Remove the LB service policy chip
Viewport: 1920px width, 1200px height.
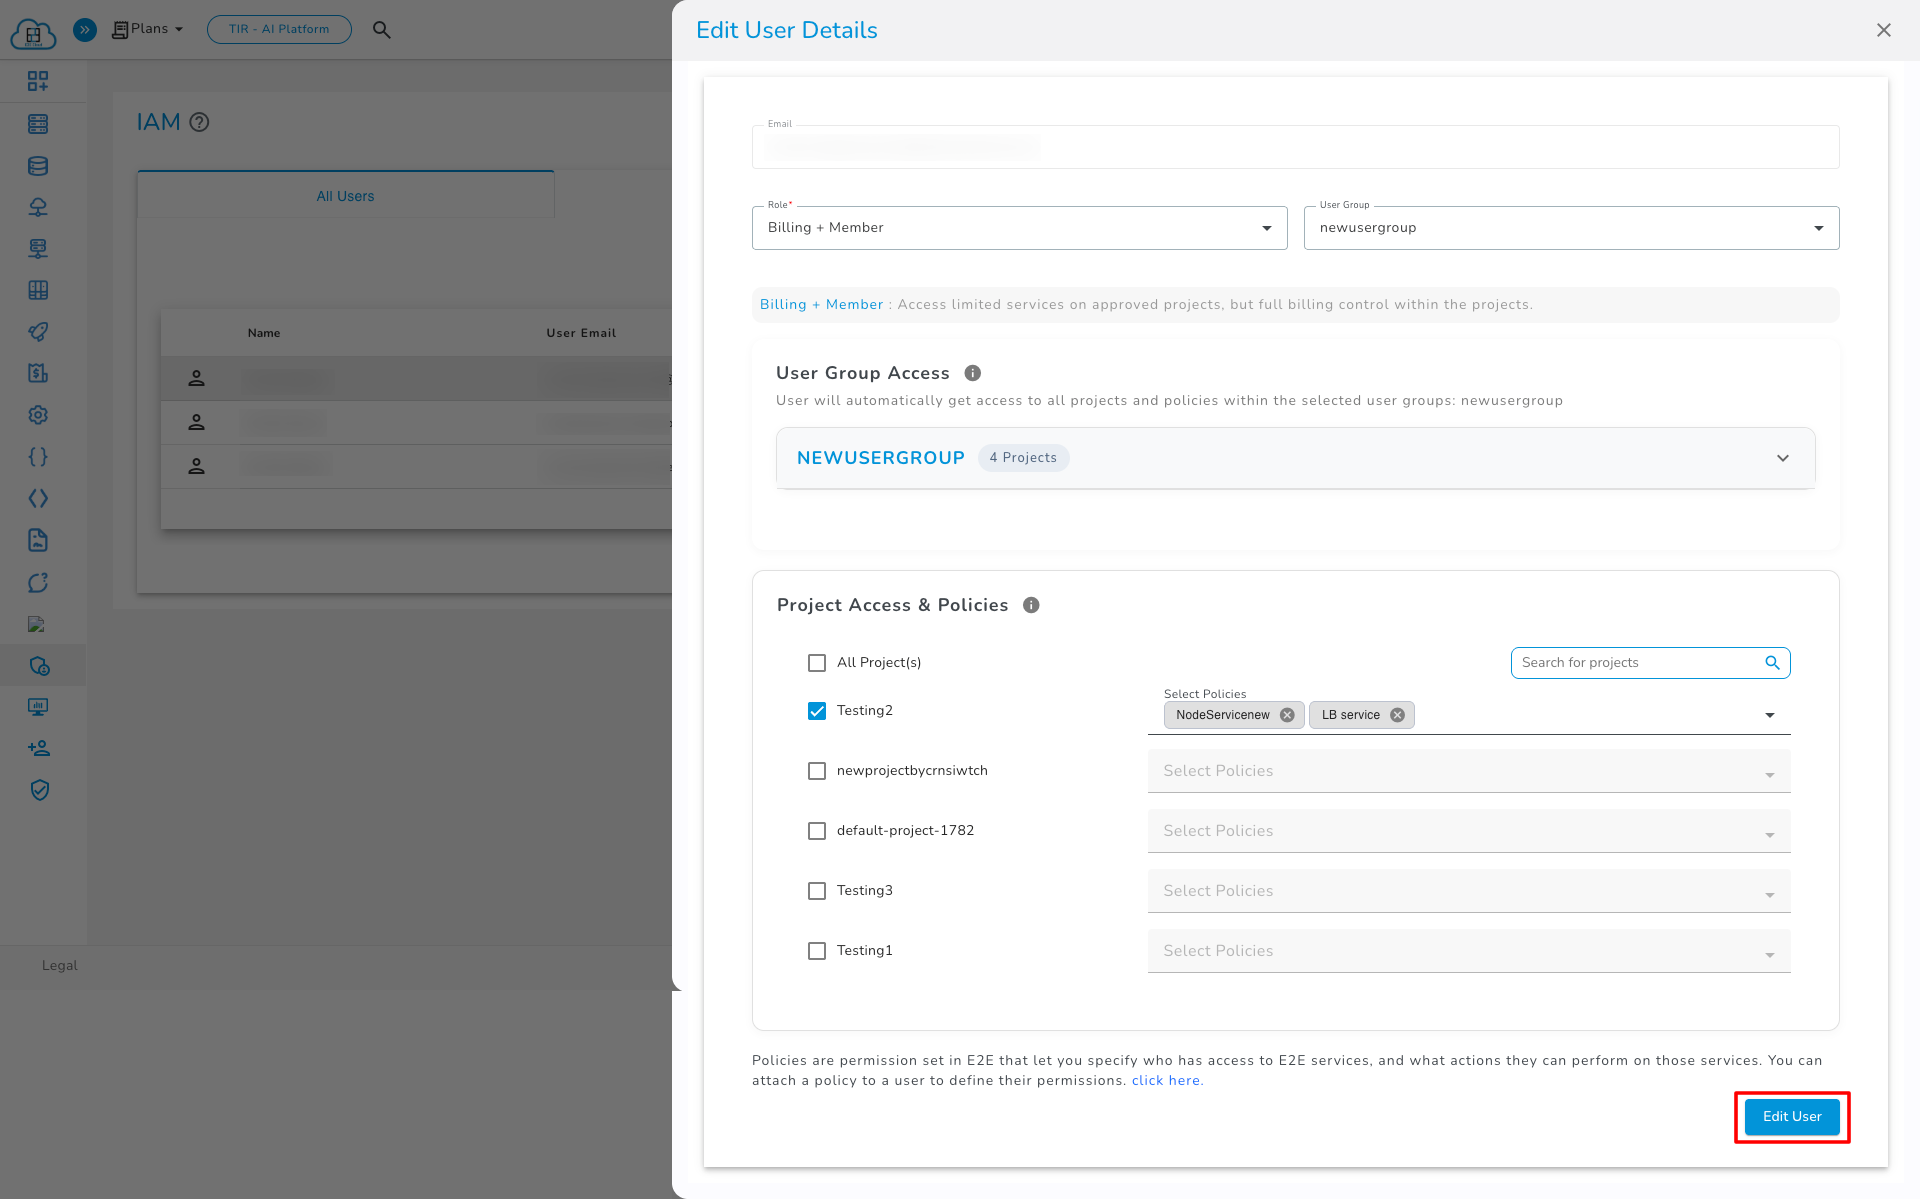(1397, 715)
